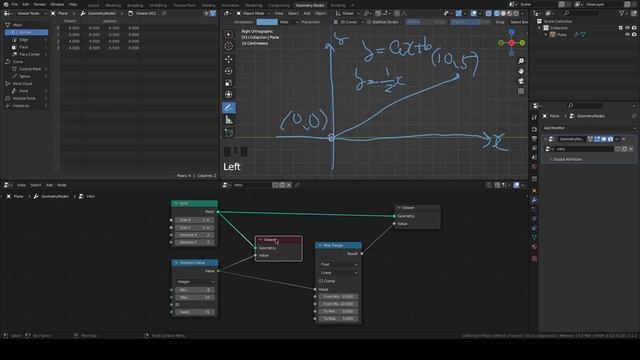The image size is (640, 360).
Task: Select Edge domain in spreadsheet sidebar
Action: pyautogui.click(x=26, y=40)
